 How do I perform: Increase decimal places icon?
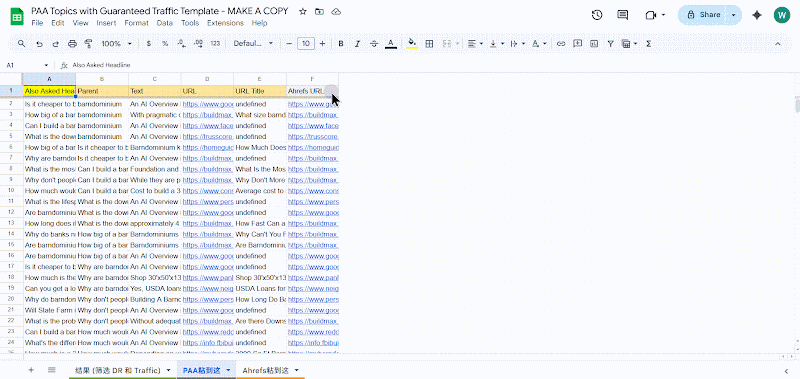point(198,44)
